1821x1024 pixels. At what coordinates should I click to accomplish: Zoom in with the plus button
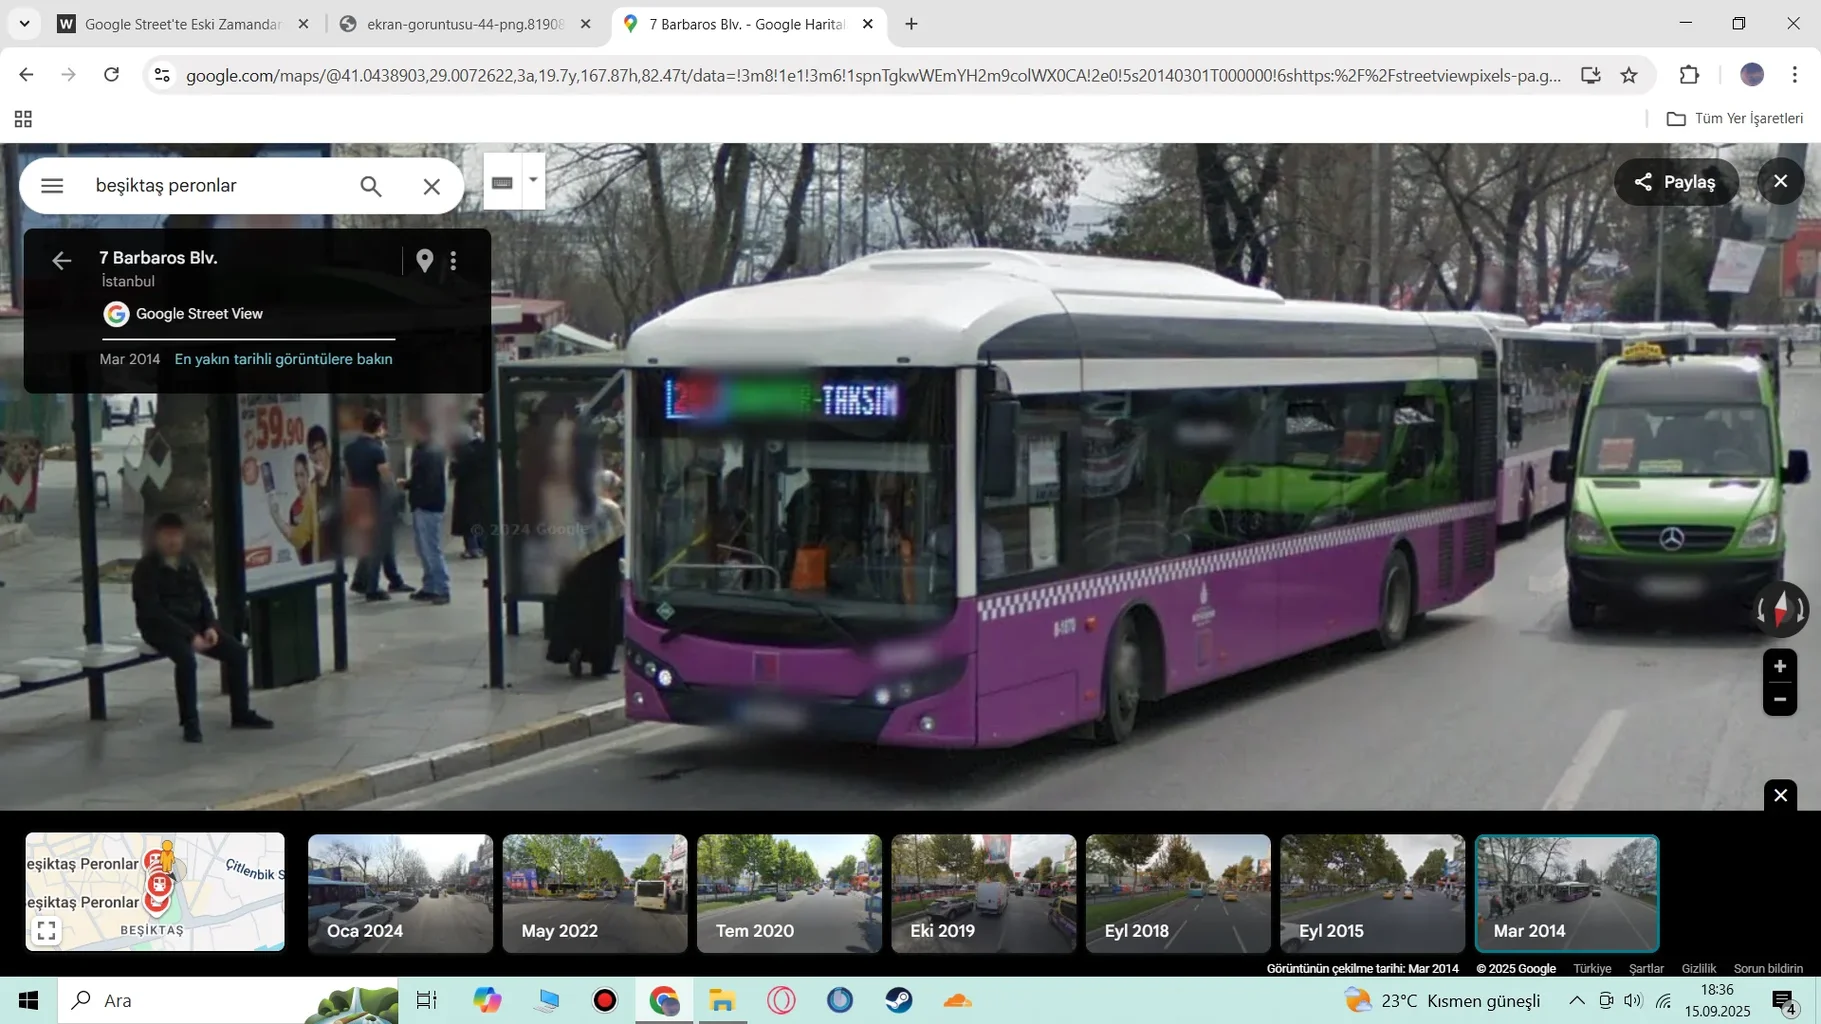click(1780, 666)
